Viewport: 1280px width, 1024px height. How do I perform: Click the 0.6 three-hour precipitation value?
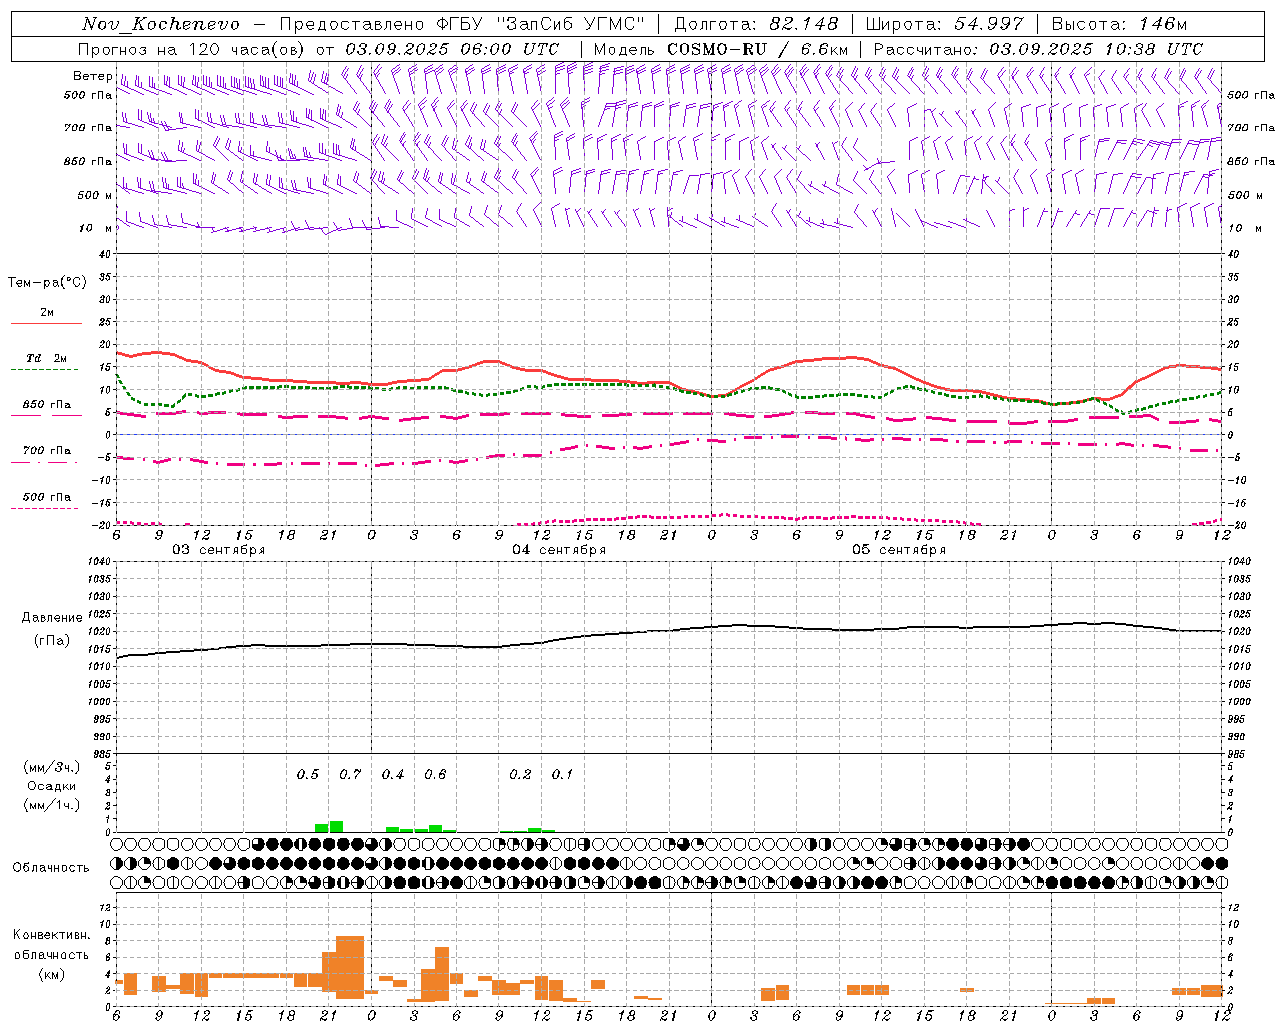click(x=435, y=775)
